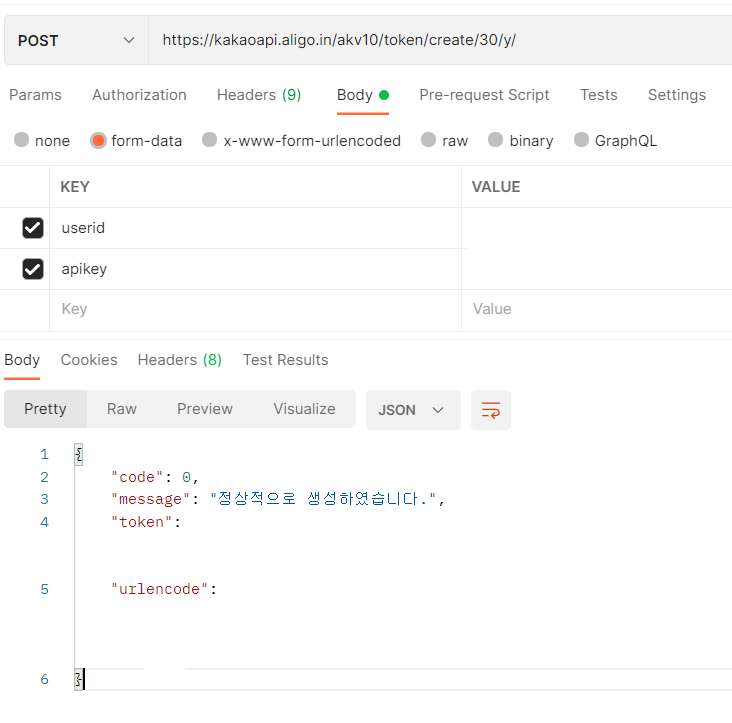Collapse the JSON object at line 1
The width and height of the screenshot is (732, 723).
click(79, 454)
